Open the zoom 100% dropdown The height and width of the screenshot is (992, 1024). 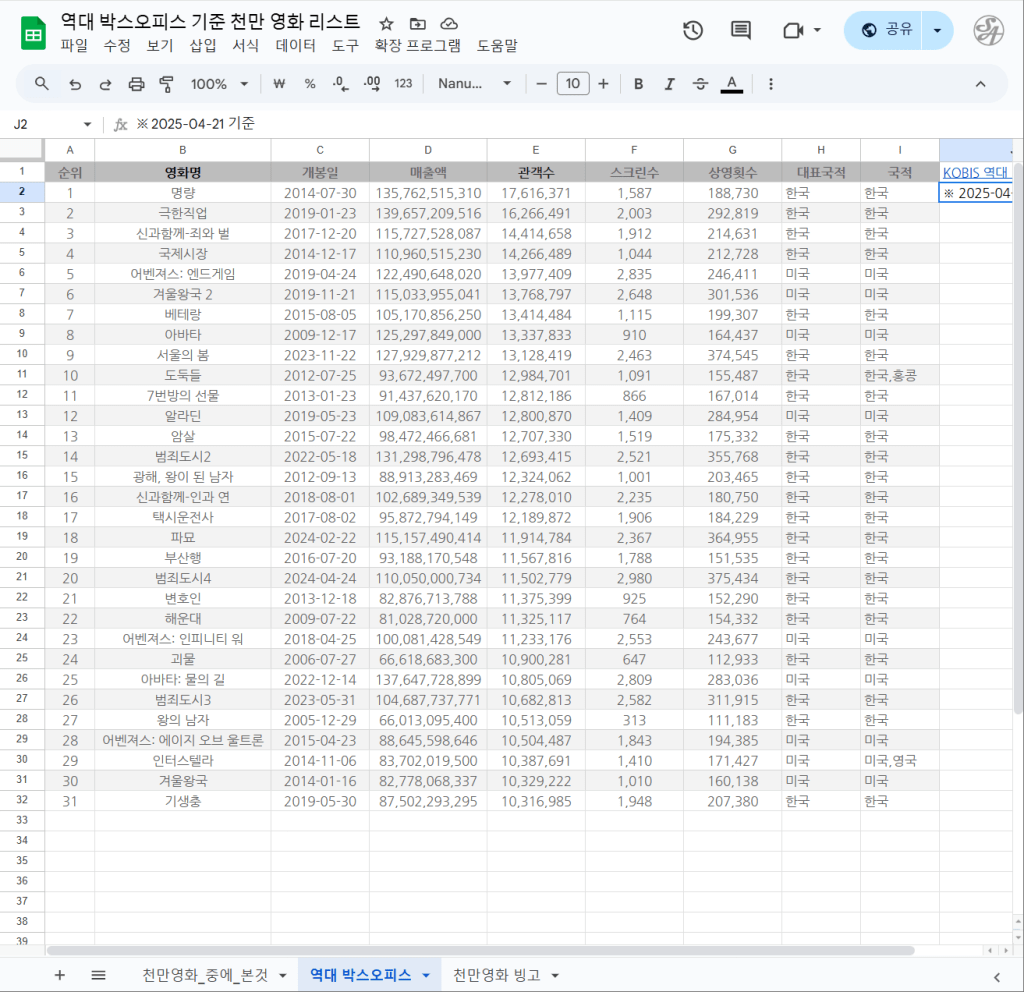(x=219, y=84)
